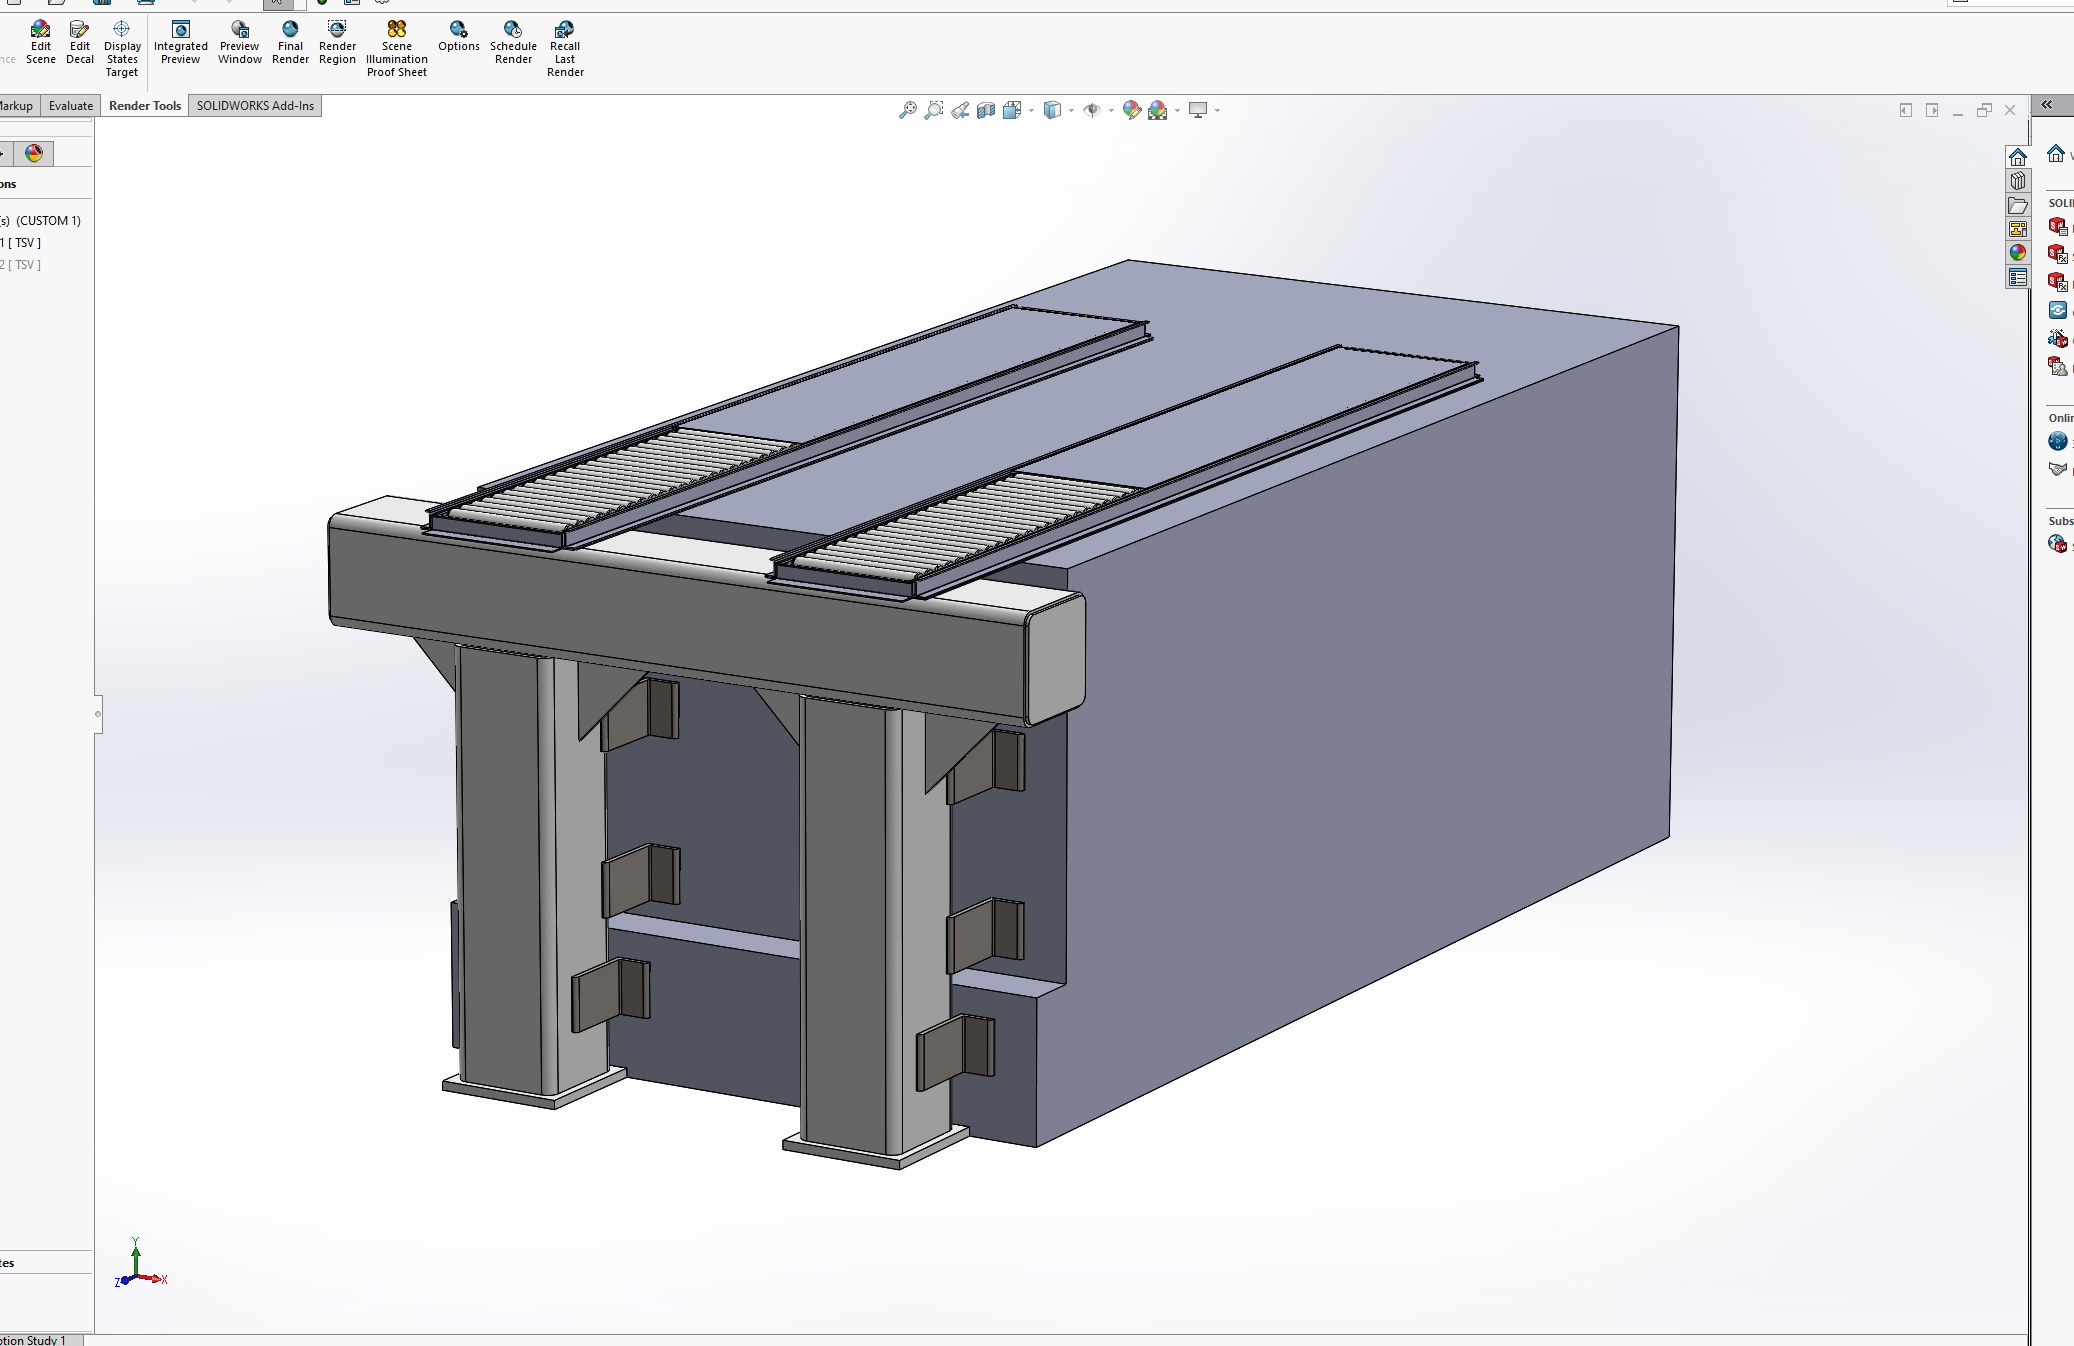Toggle Section View
The width and height of the screenshot is (2074, 1346).
tap(986, 110)
